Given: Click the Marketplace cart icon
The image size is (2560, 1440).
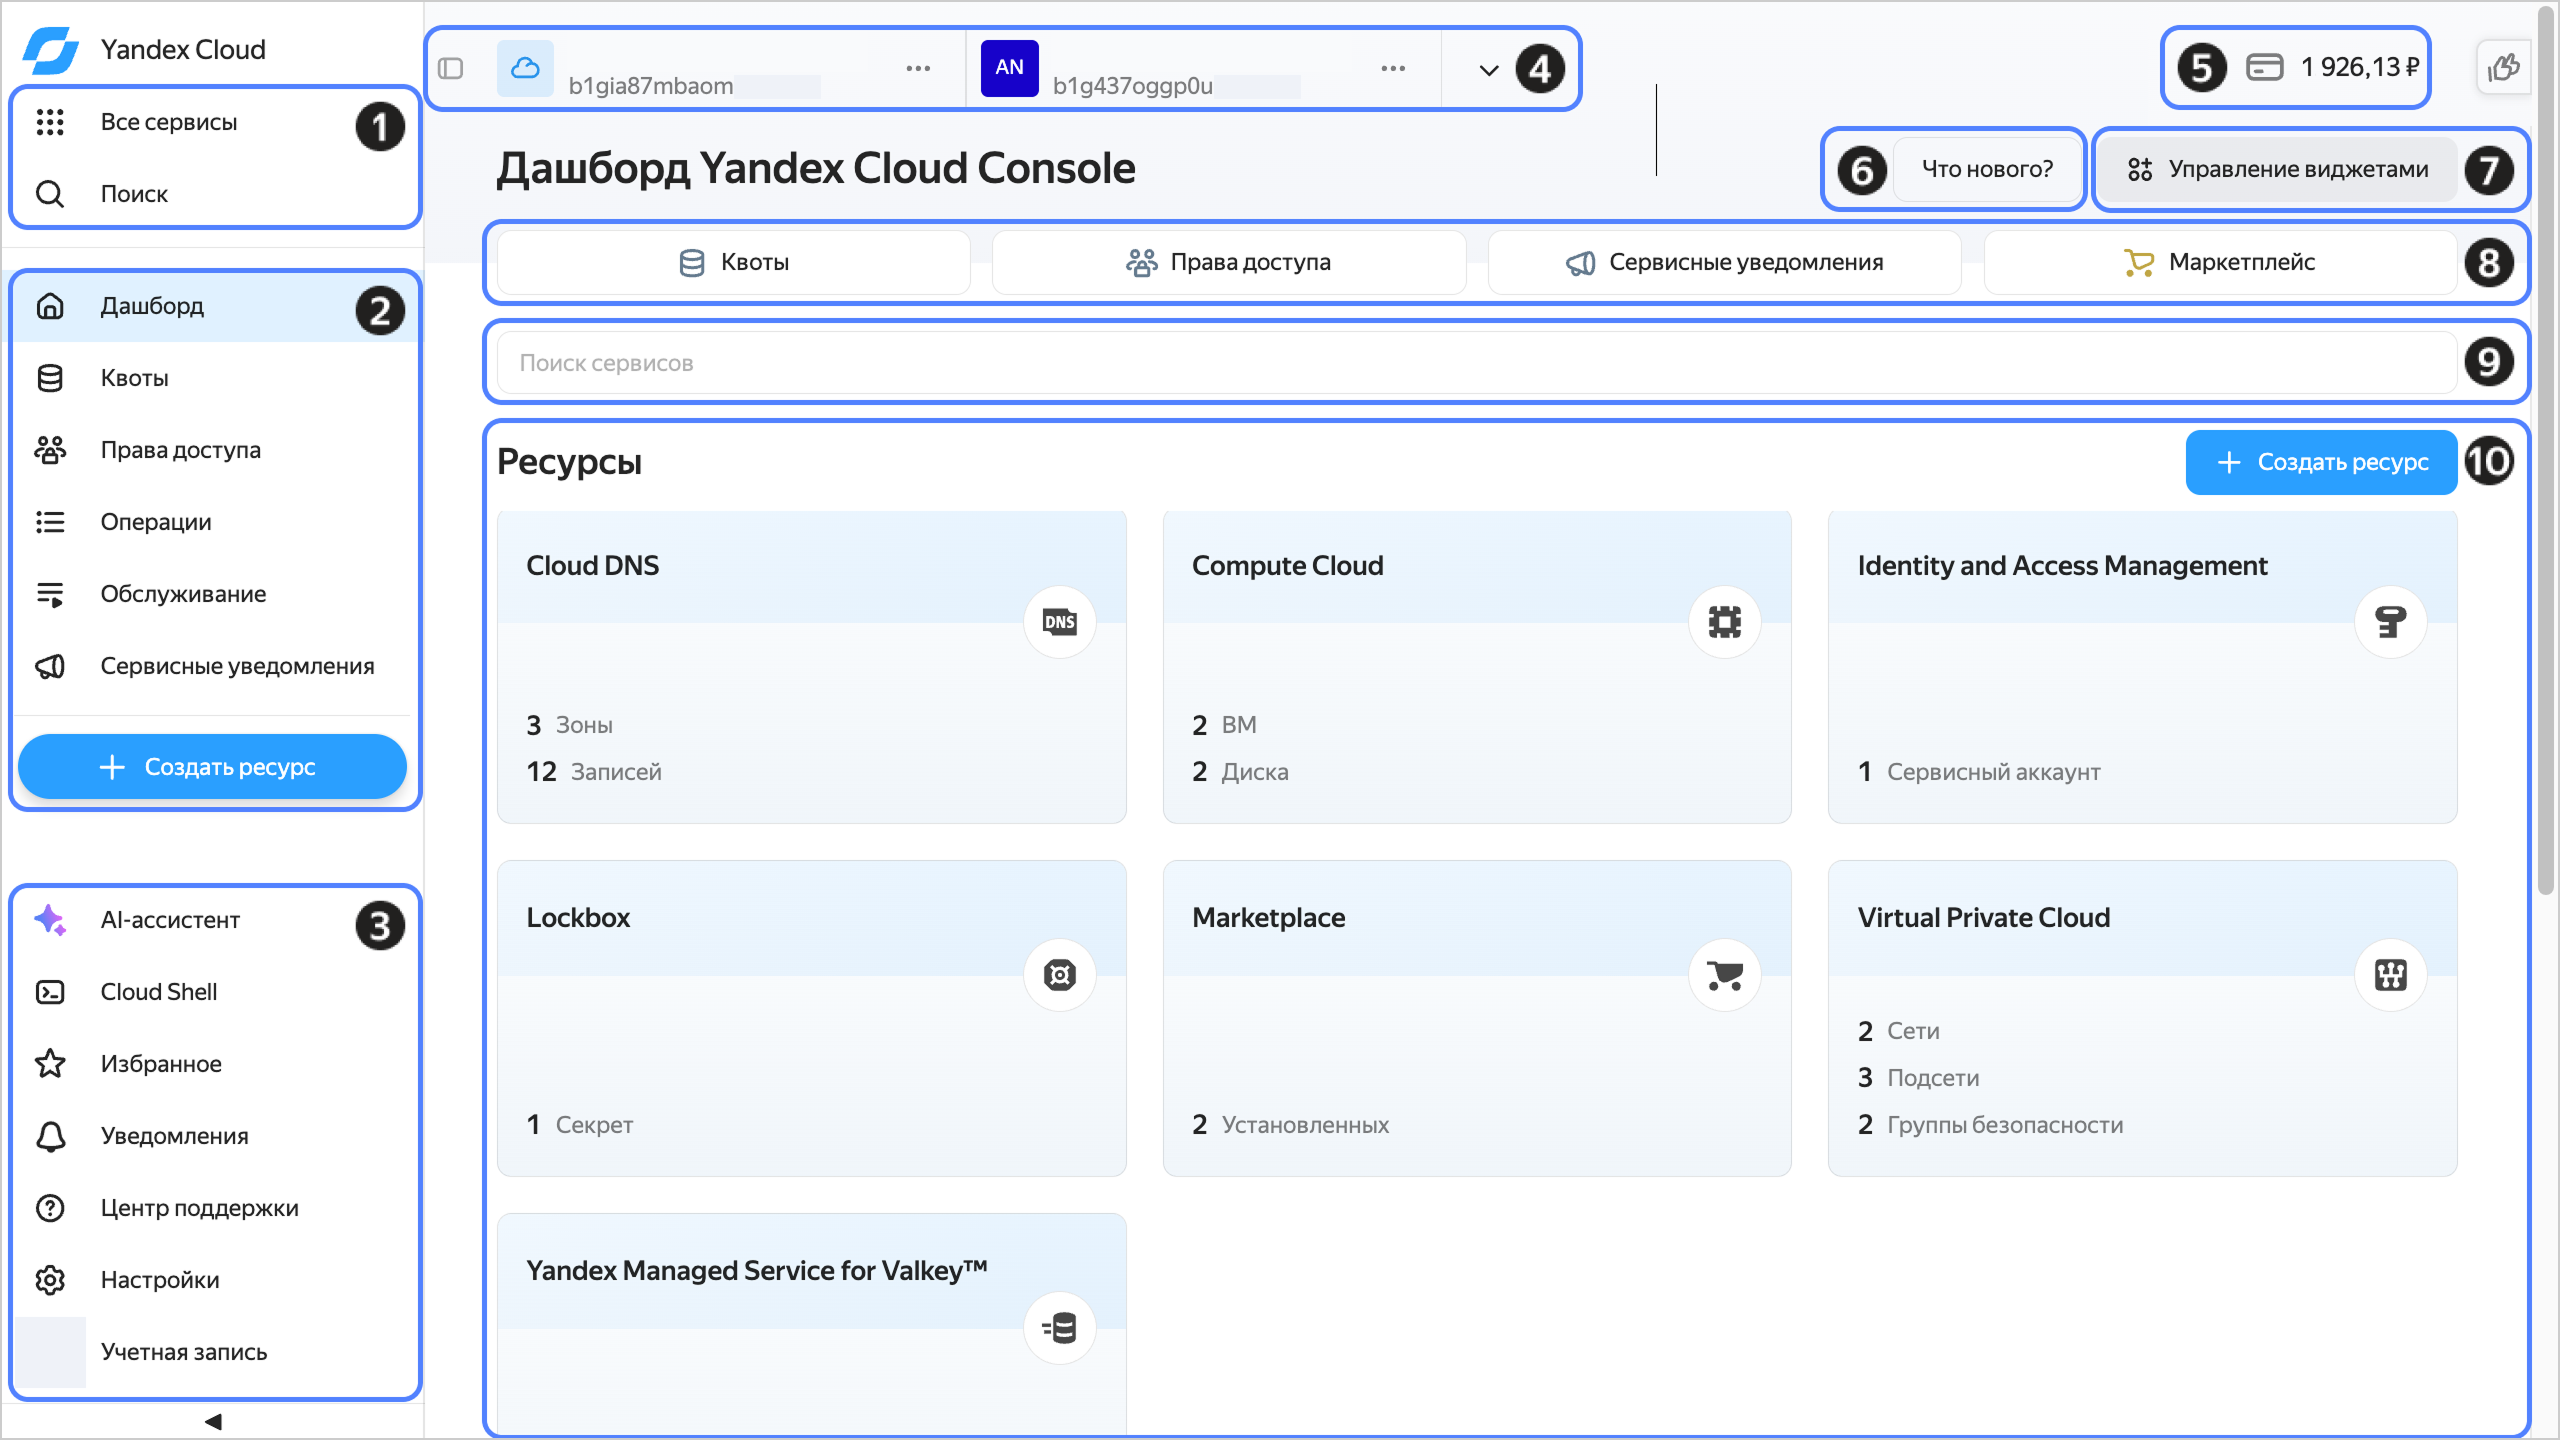Looking at the screenshot, I should (1725, 975).
